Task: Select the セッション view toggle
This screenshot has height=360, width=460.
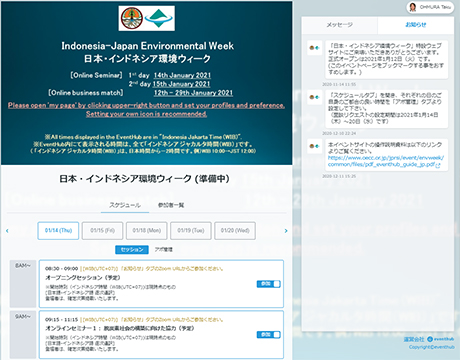Action: click(132, 250)
